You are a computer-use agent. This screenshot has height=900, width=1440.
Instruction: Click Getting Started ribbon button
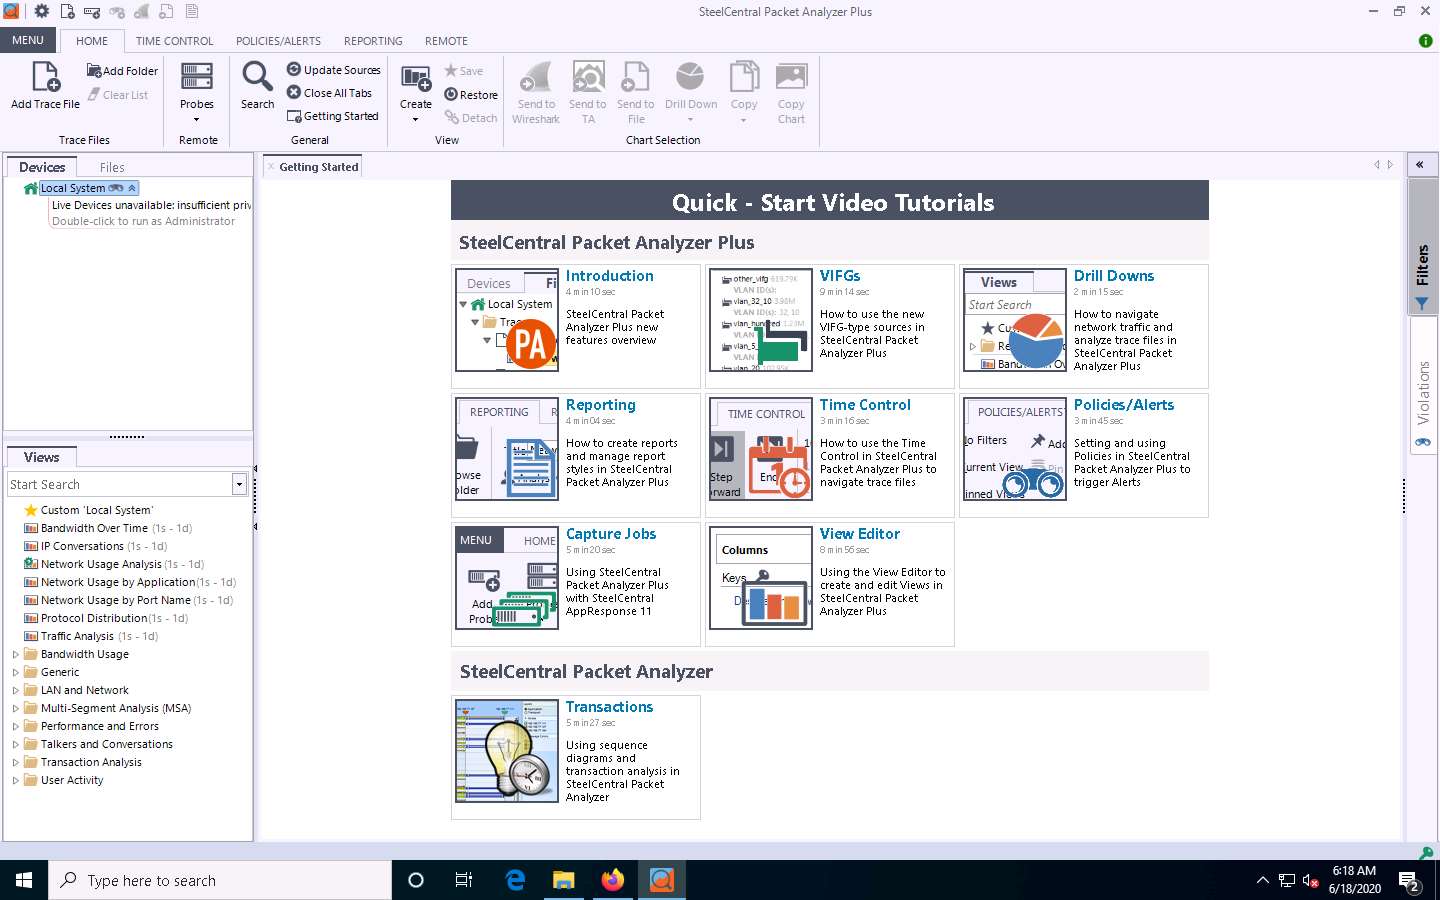pos(333,116)
